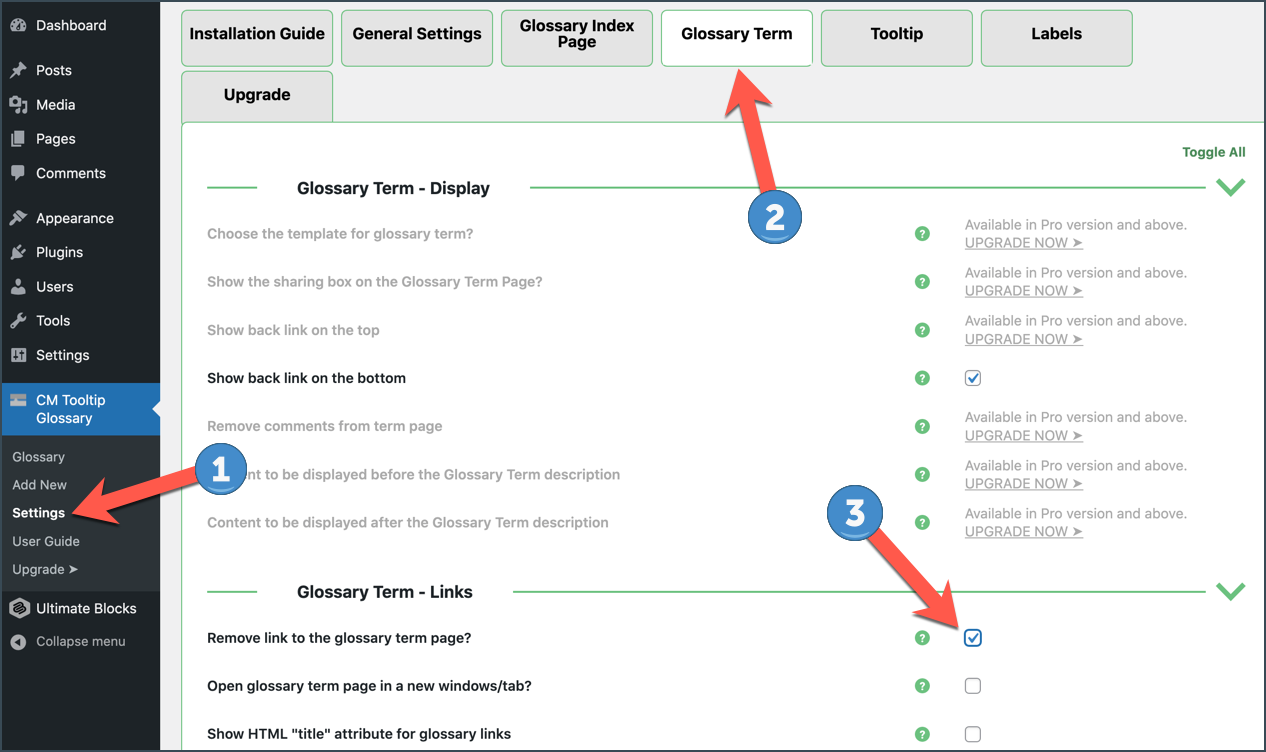Viewport: 1266px width, 752px height.
Task: Click Collapse menu at sidebar bottom
Action: (x=81, y=641)
